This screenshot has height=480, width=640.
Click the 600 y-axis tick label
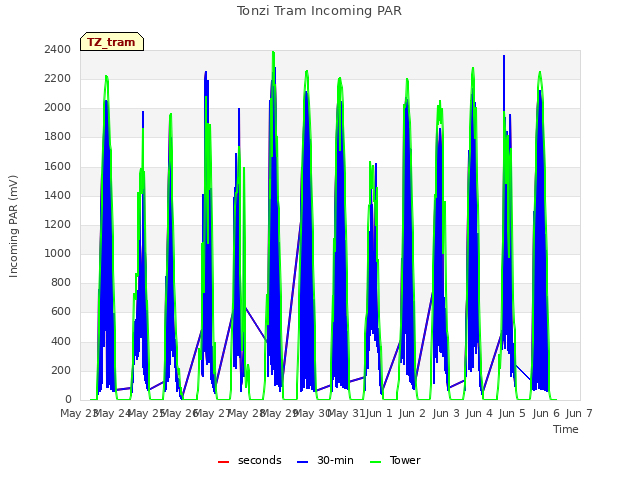tap(61, 312)
